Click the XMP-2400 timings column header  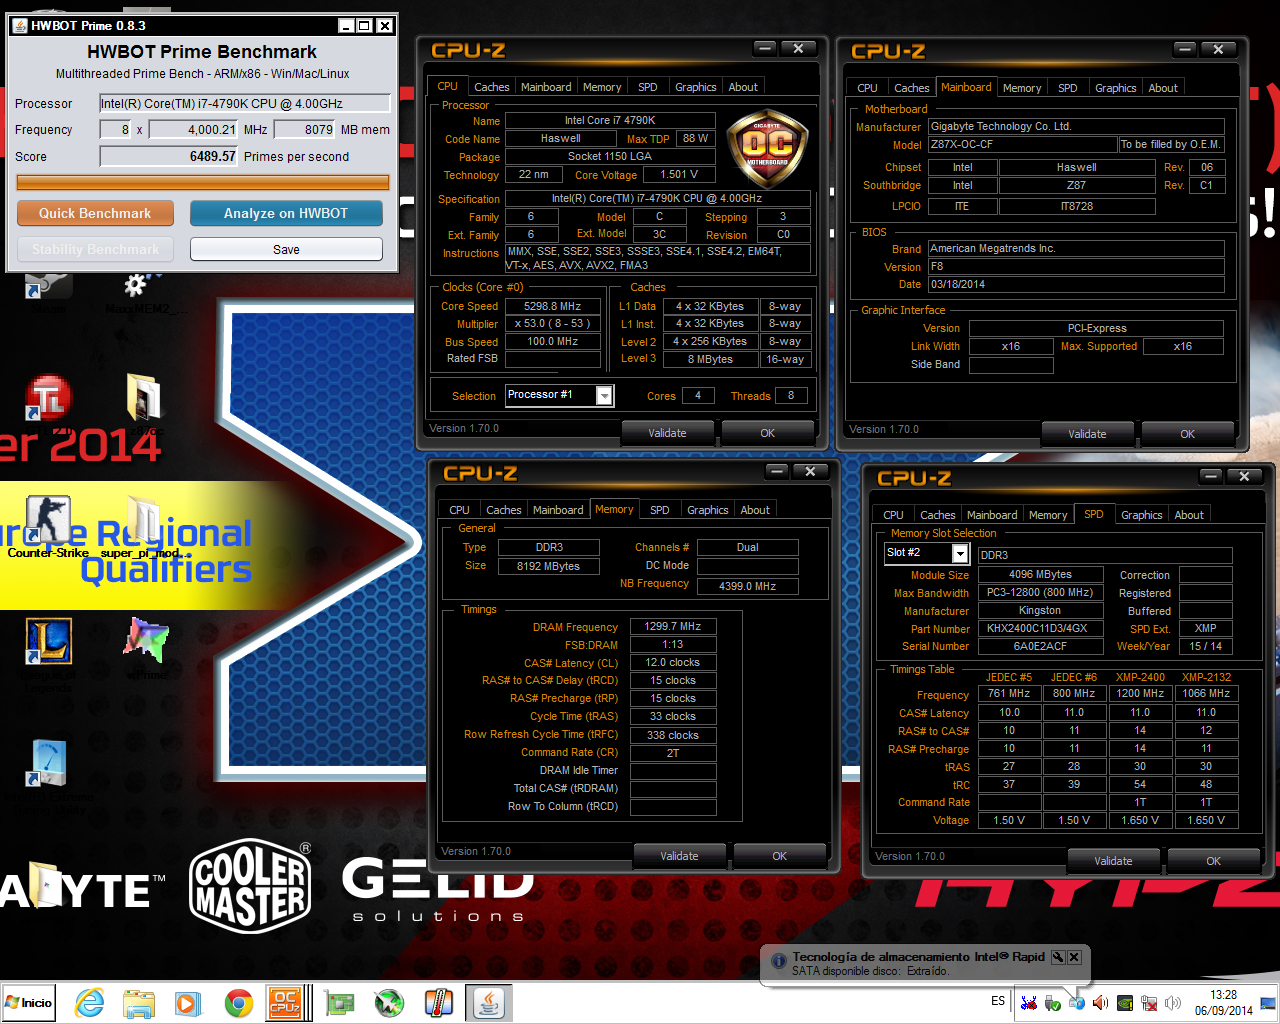point(1140,677)
